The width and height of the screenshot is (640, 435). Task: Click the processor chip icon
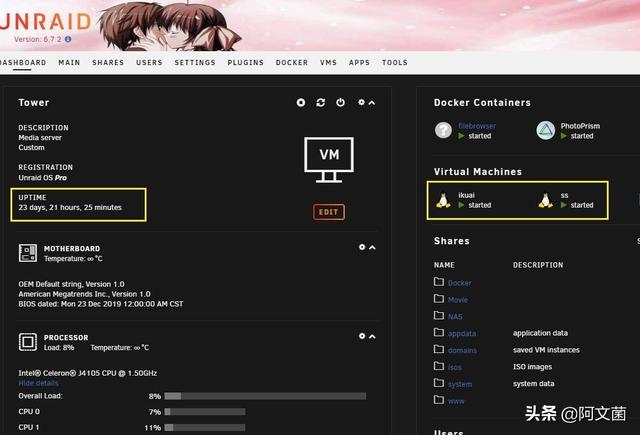28,342
